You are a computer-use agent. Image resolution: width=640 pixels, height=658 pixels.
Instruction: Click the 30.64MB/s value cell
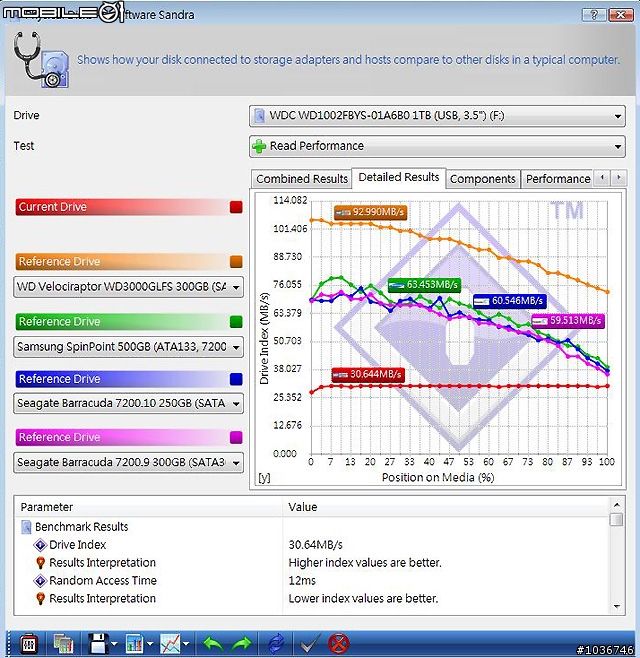[316, 545]
